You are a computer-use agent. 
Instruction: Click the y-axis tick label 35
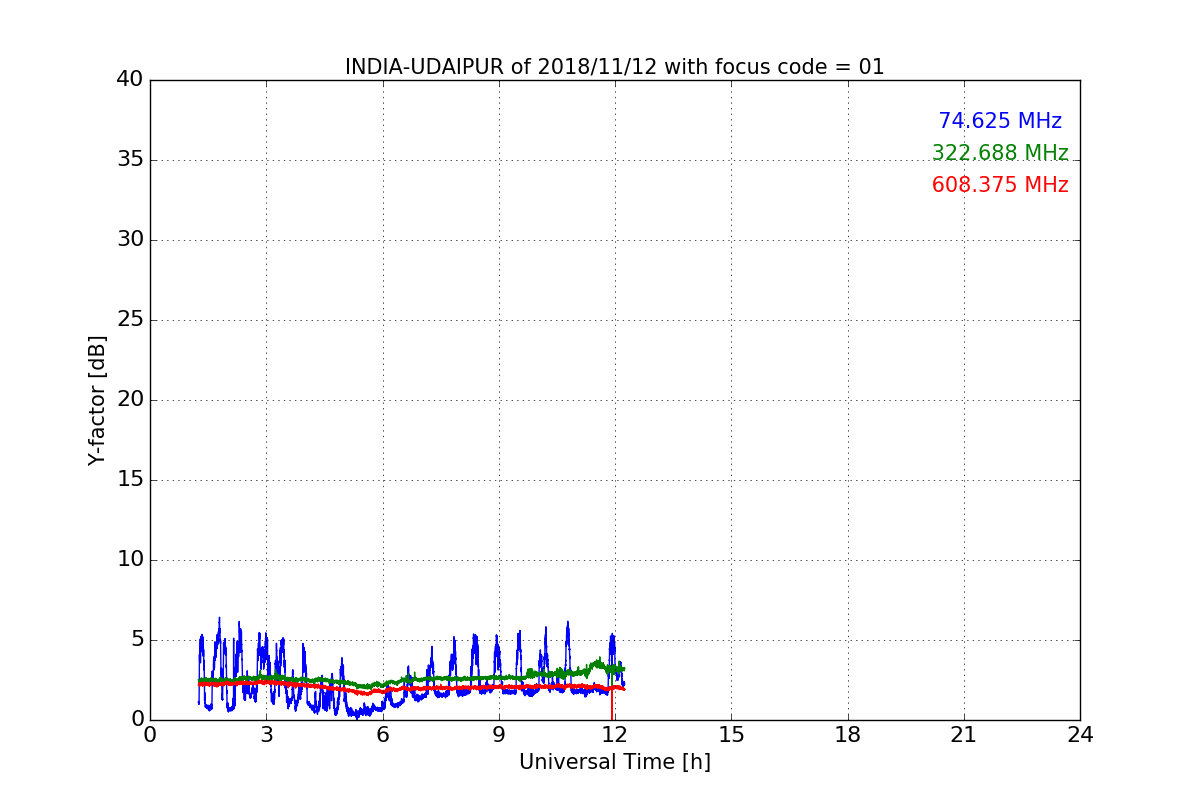(129, 160)
